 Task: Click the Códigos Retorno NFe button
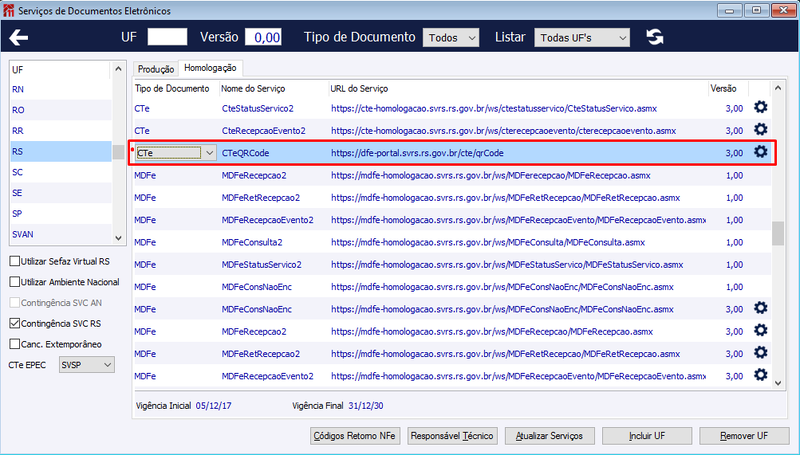tap(355, 436)
